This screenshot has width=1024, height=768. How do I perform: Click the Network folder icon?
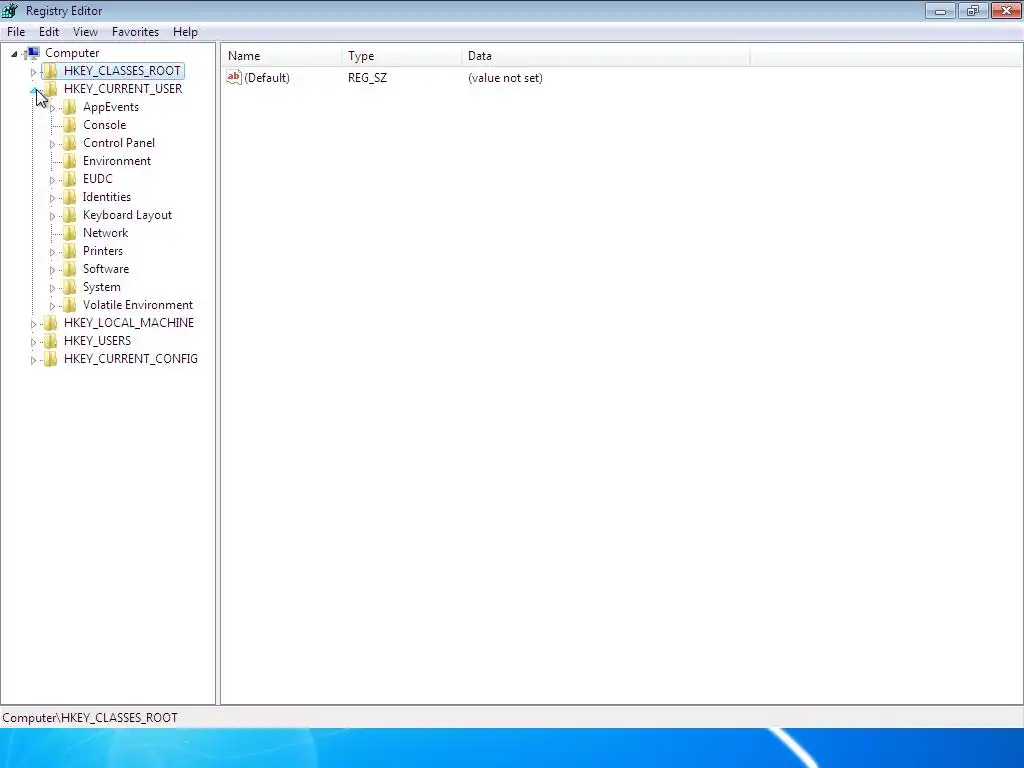[69, 232]
